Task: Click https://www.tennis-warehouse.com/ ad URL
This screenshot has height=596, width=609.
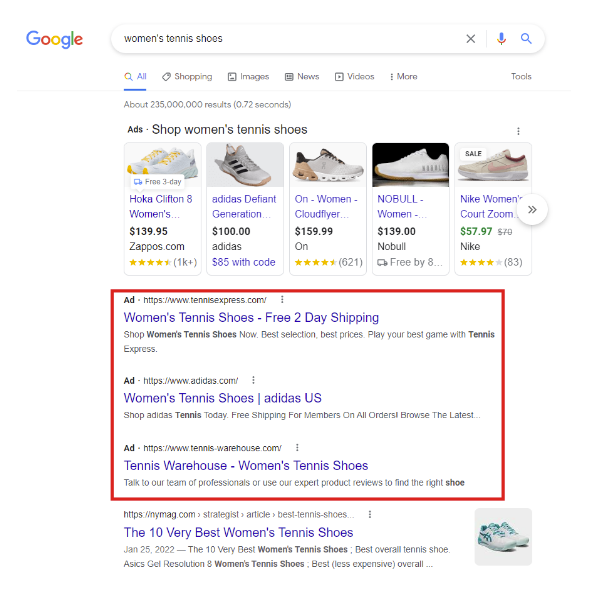Action: click(212, 448)
